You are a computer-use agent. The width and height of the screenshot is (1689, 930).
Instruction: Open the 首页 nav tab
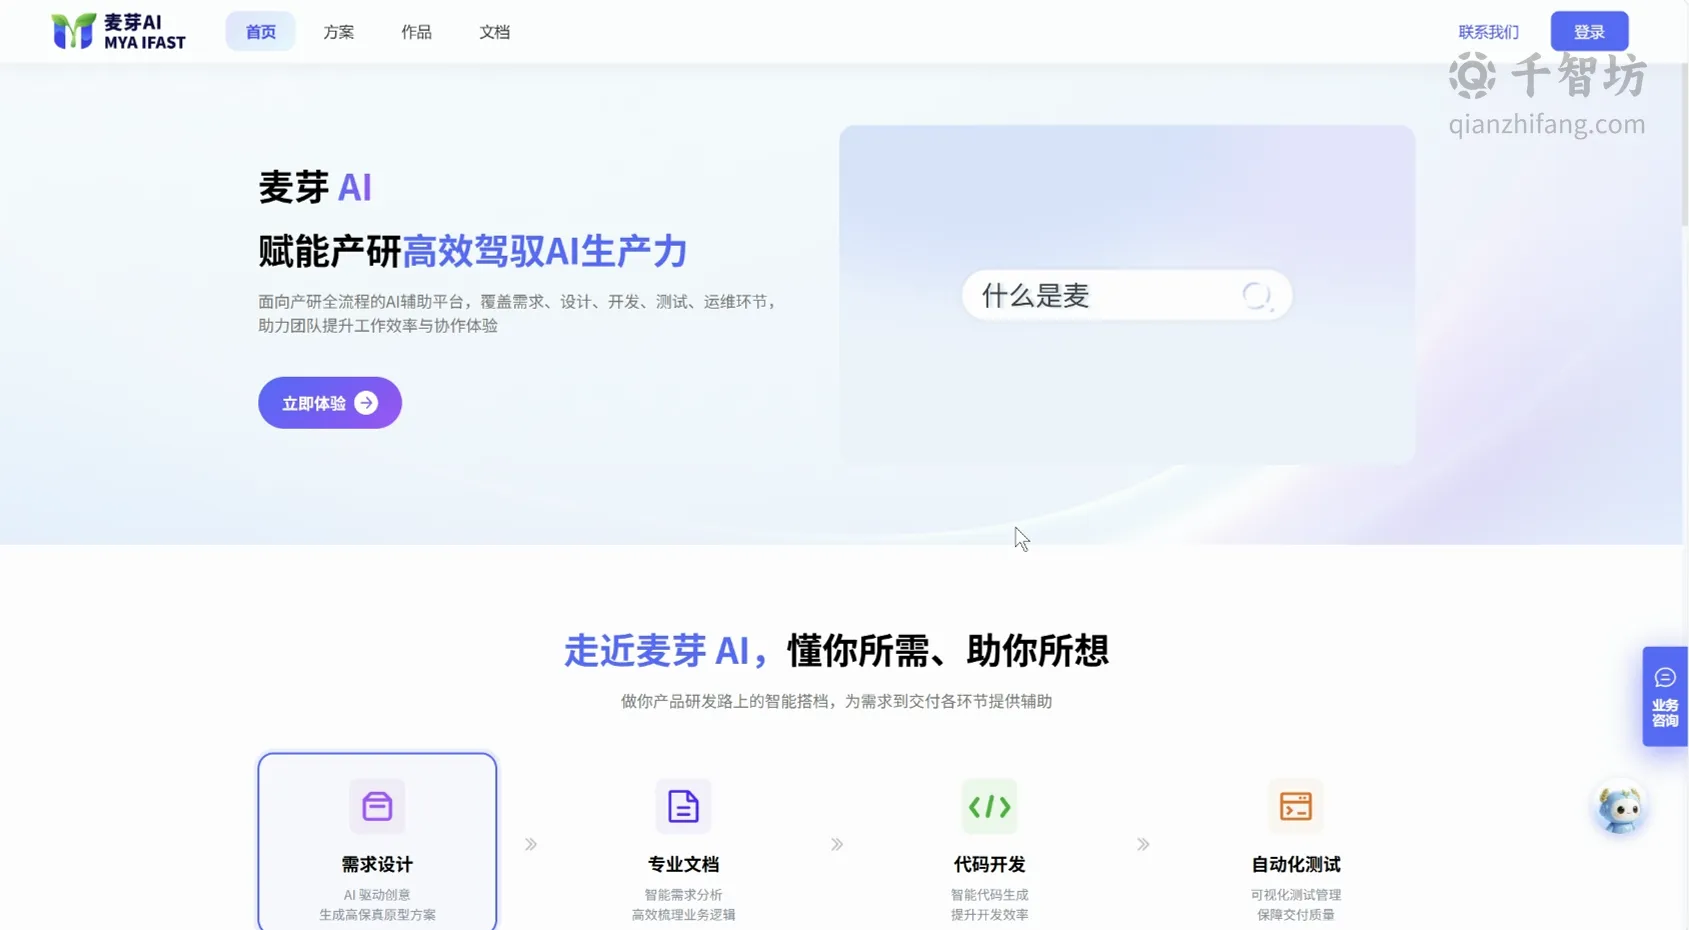260,32
